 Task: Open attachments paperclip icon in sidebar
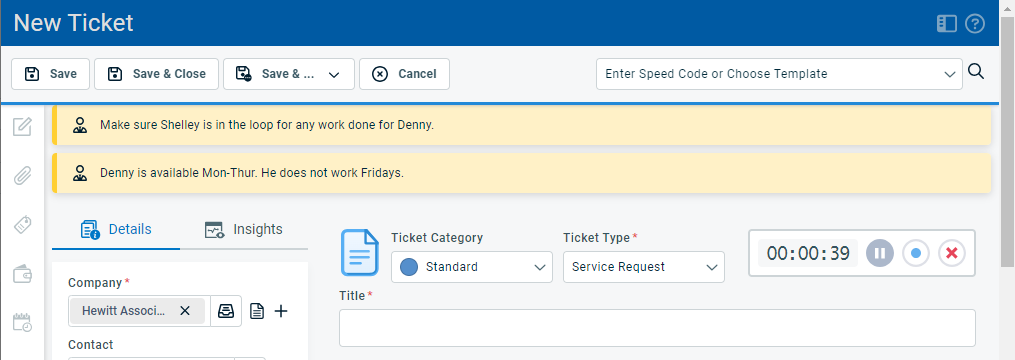tap(23, 175)
